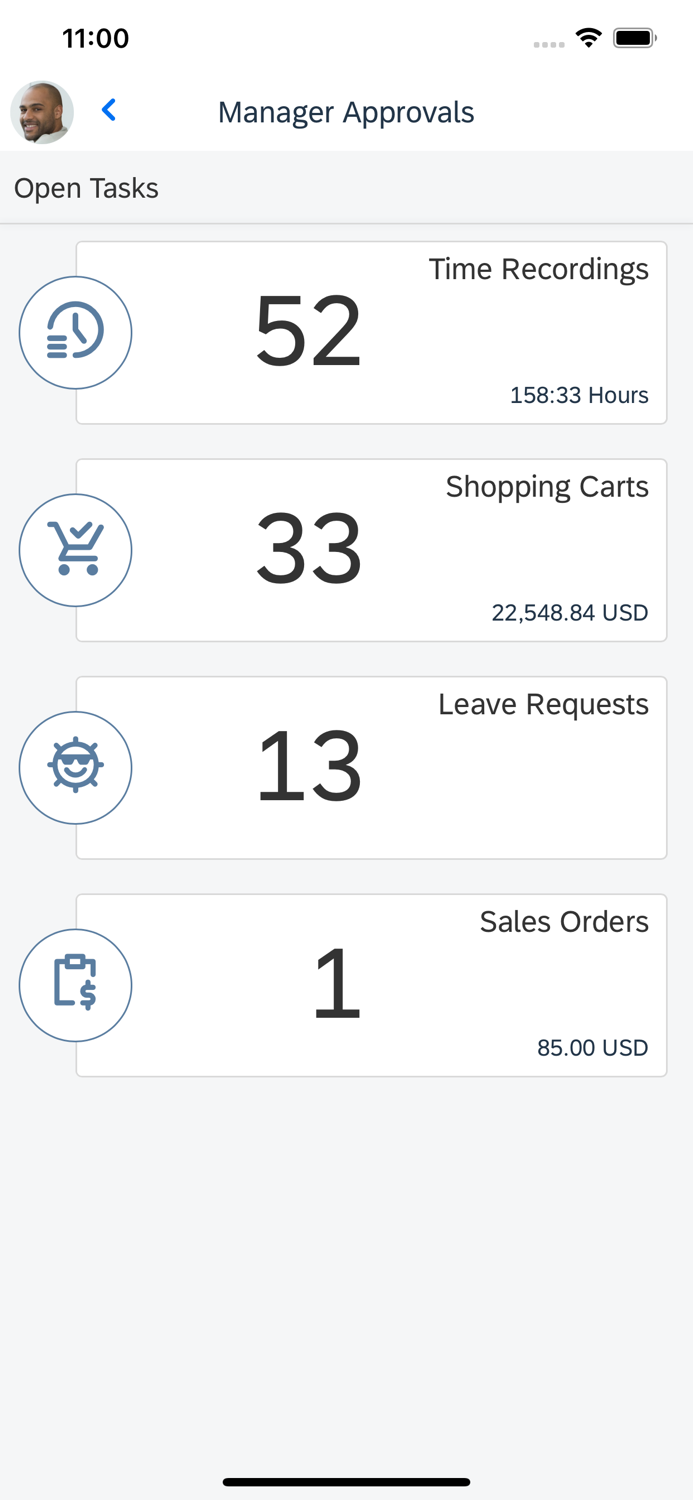Tap the Manager Approvals title
693x1500 pixels.
click(x=346, y=112)
